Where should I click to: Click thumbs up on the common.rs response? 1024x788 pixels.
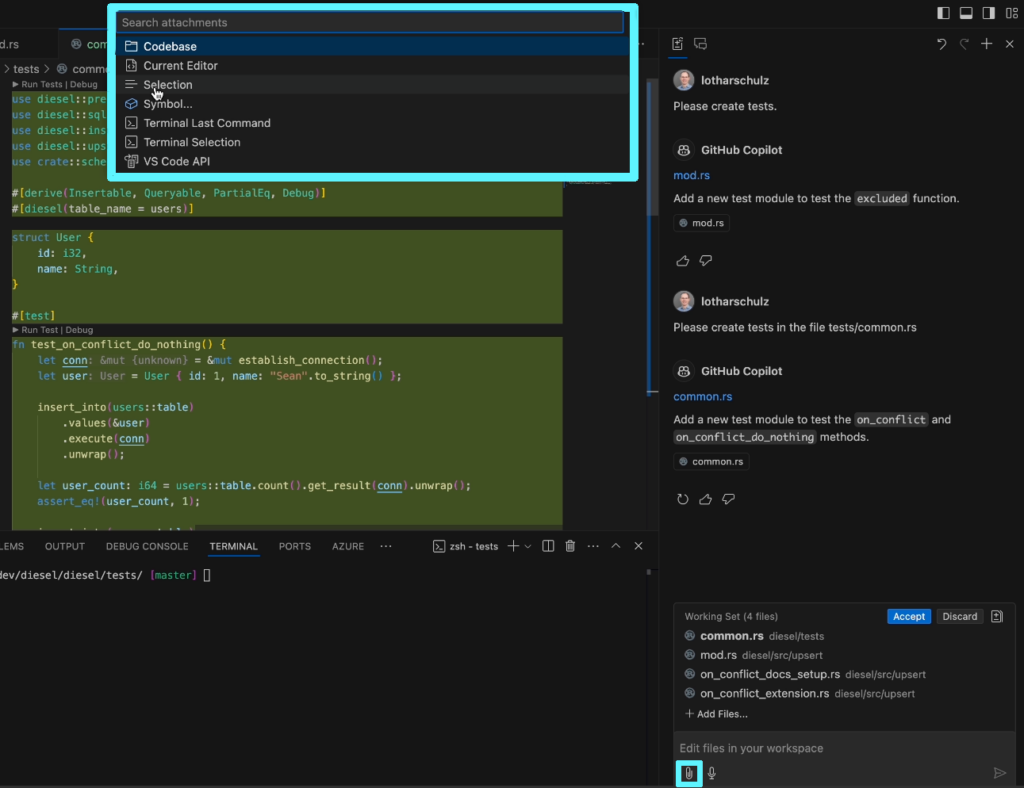(706, 499)
